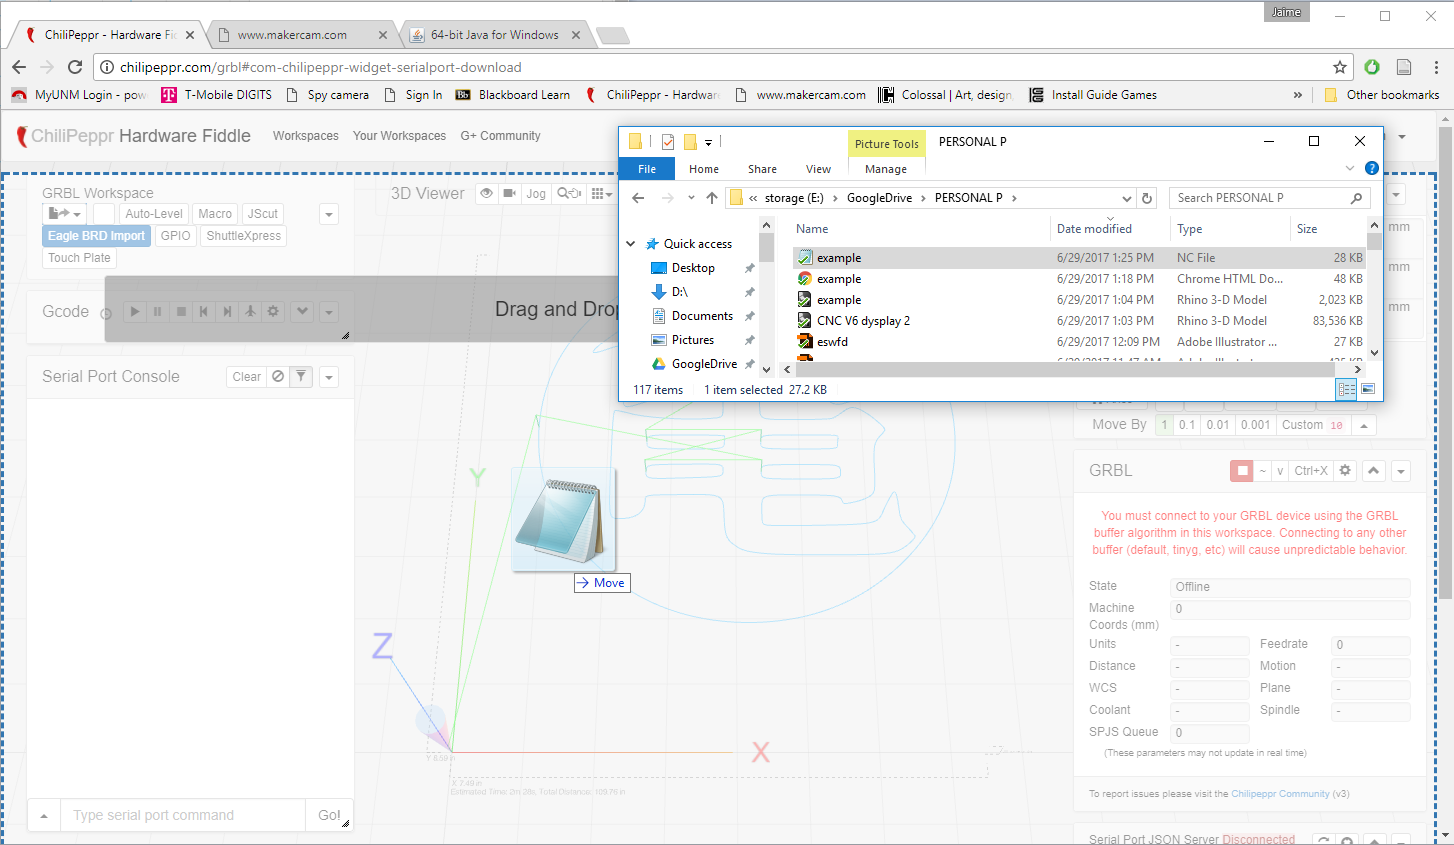Open Your Workspaces menu
Viewport: 1454px width, 845px height.
pyautogui.click(x=399, y=136)
